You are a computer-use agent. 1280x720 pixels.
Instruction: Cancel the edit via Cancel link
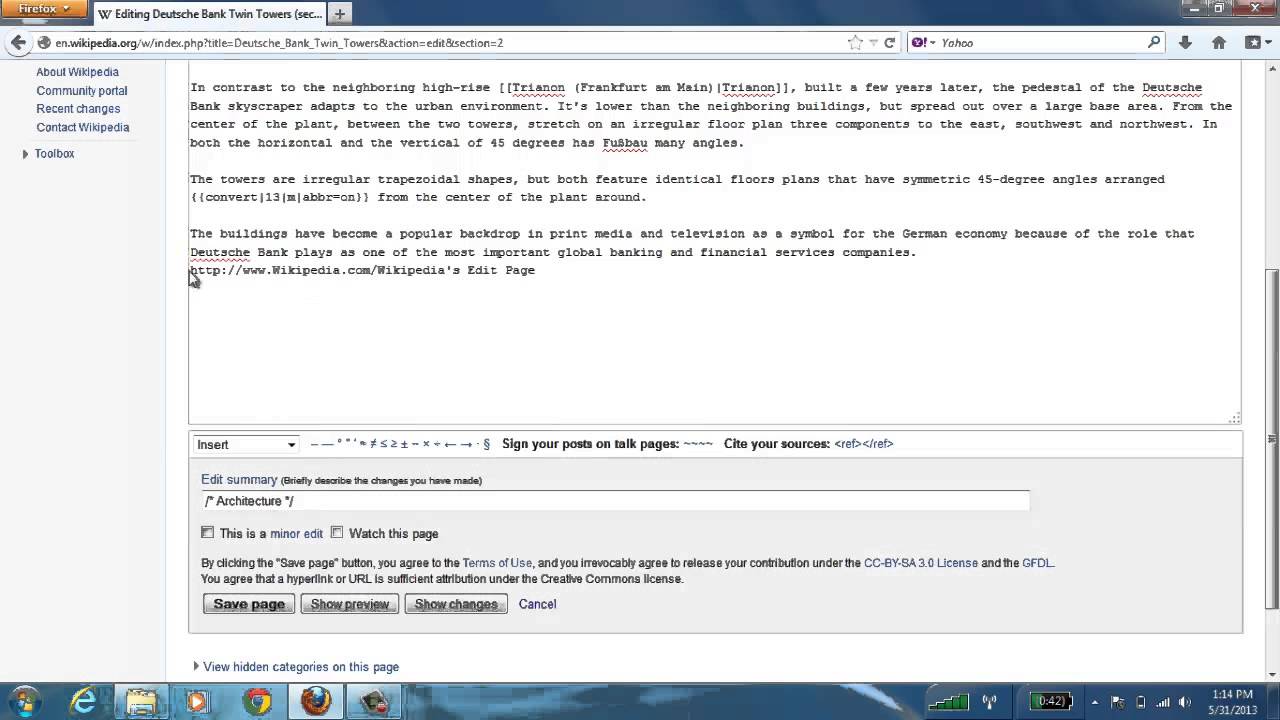[x=537, y=604]
